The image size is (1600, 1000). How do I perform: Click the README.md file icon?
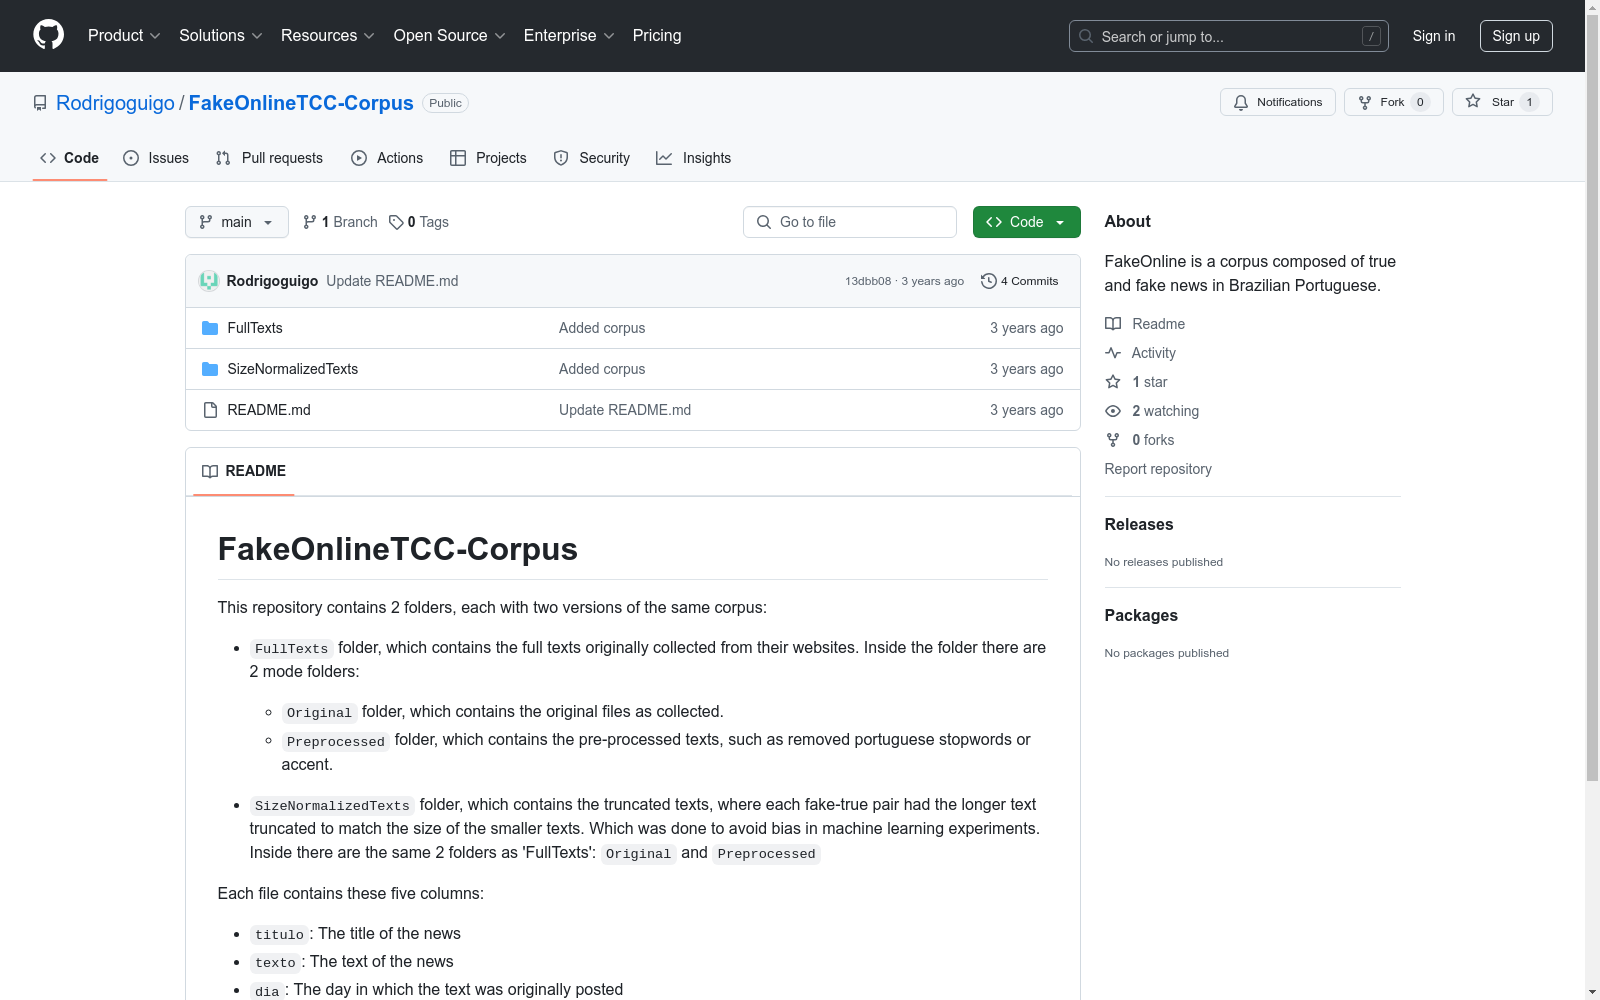click(x=210, y=410)
